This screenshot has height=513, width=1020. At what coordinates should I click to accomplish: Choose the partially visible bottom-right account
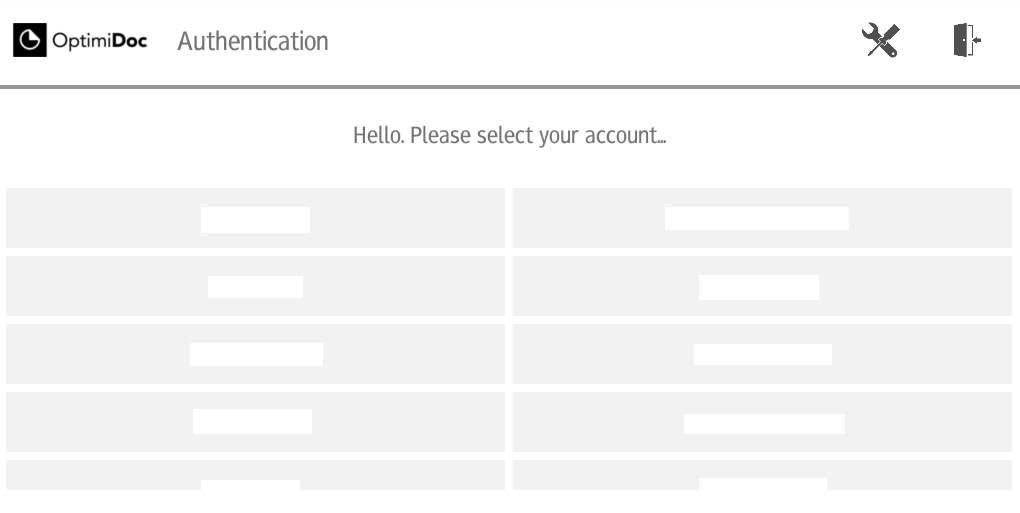(762, 475)
